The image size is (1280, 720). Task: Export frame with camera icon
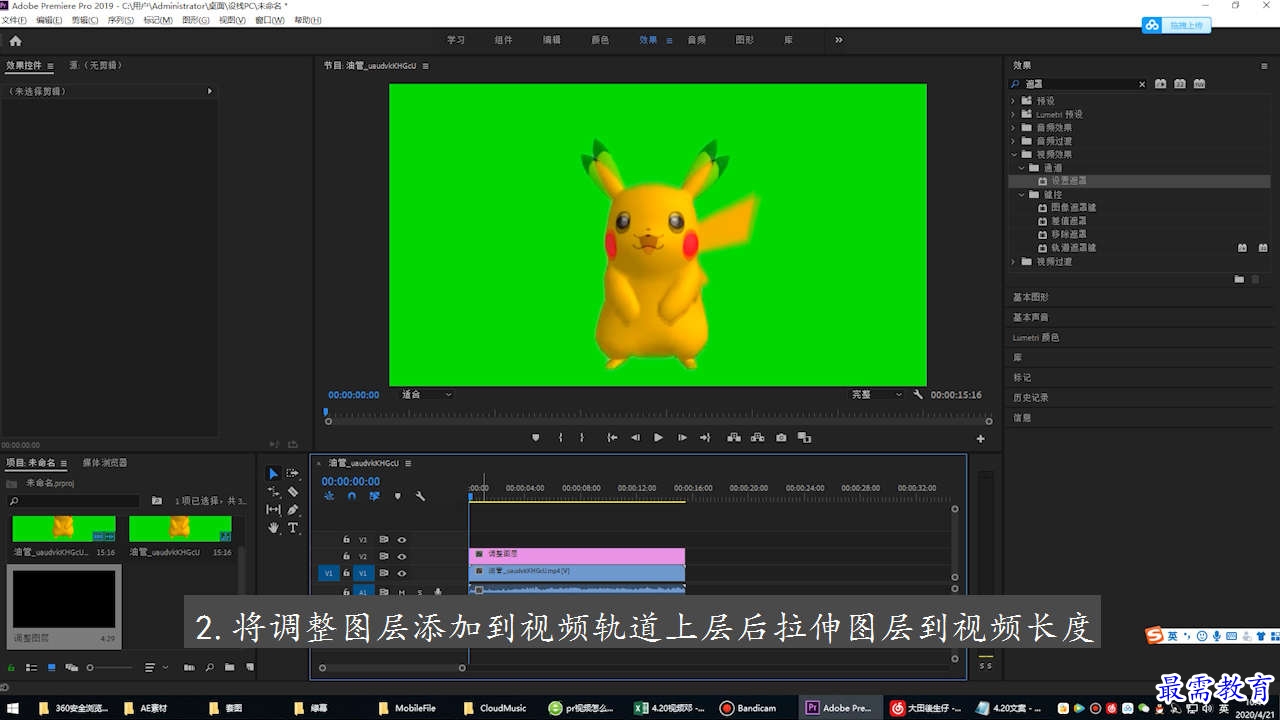click(781, 437)
